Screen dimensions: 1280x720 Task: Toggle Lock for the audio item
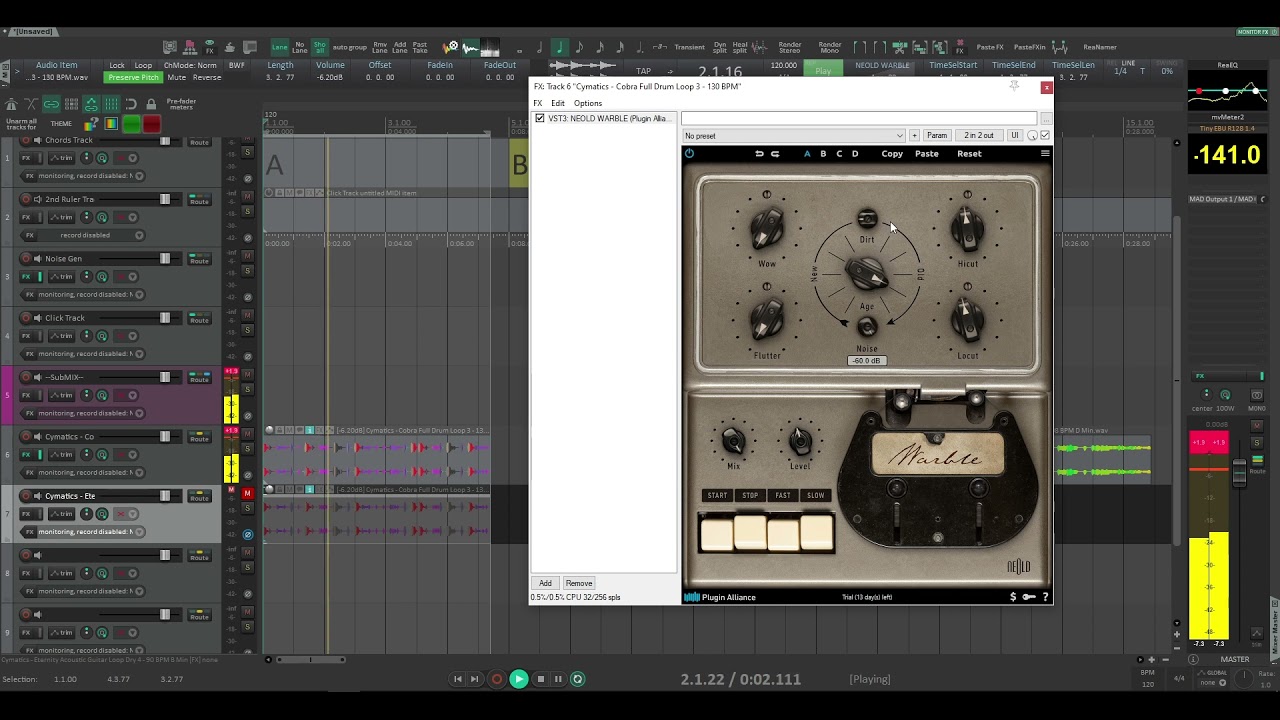(x=117, y=65)
